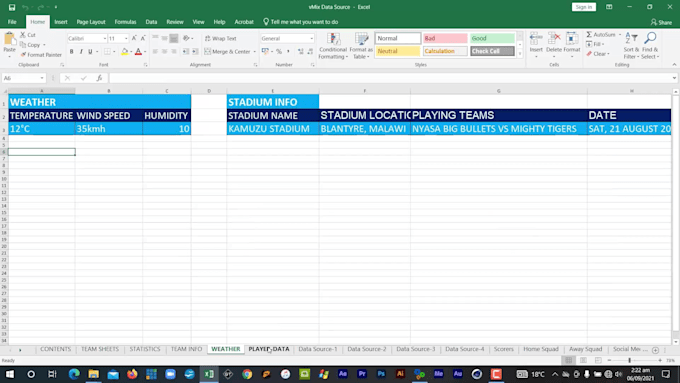
Task: Open the Scorers sheet tab
Action: pos(503,349)
